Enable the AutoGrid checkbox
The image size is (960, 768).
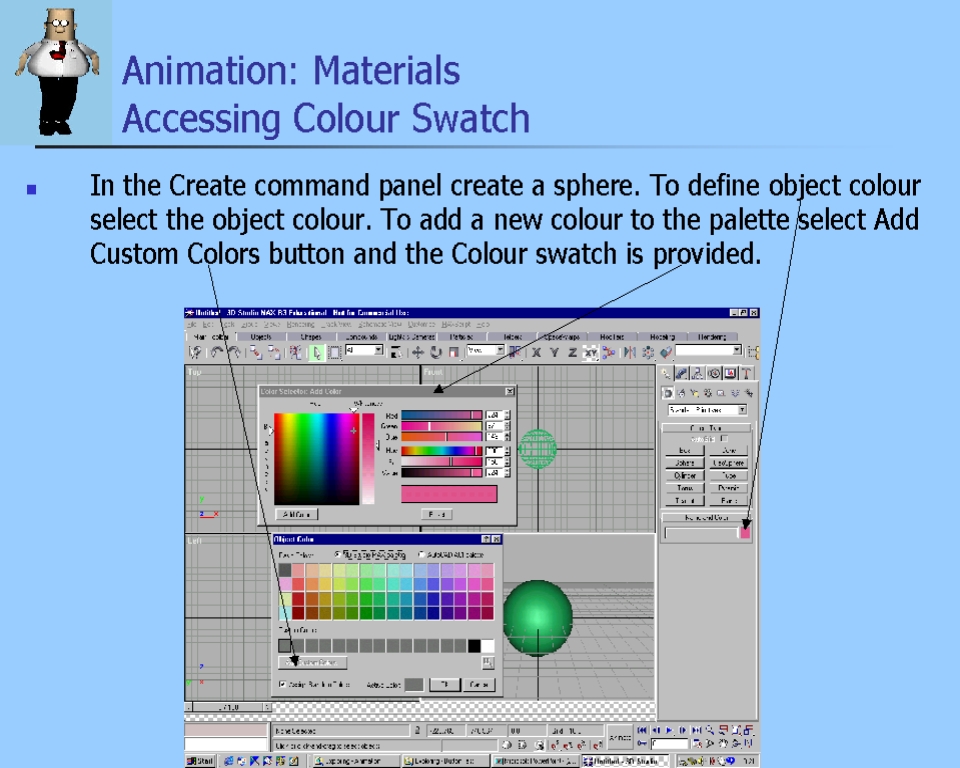724,438
